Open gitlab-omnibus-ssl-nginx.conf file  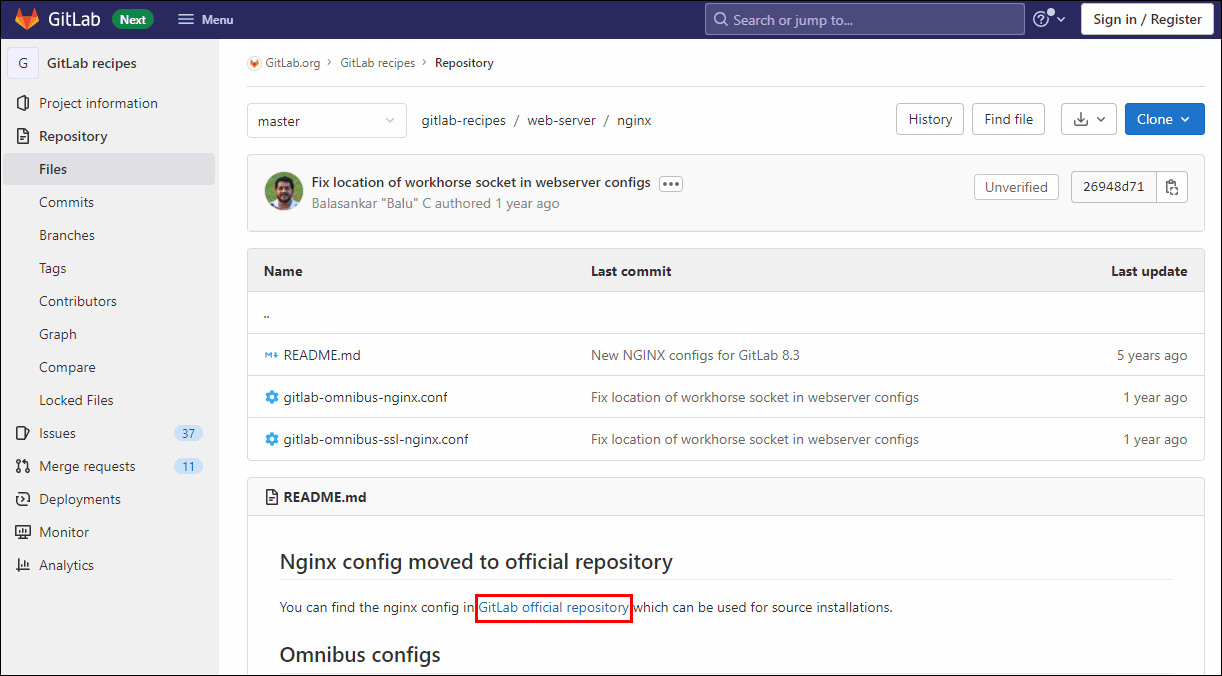376,439
